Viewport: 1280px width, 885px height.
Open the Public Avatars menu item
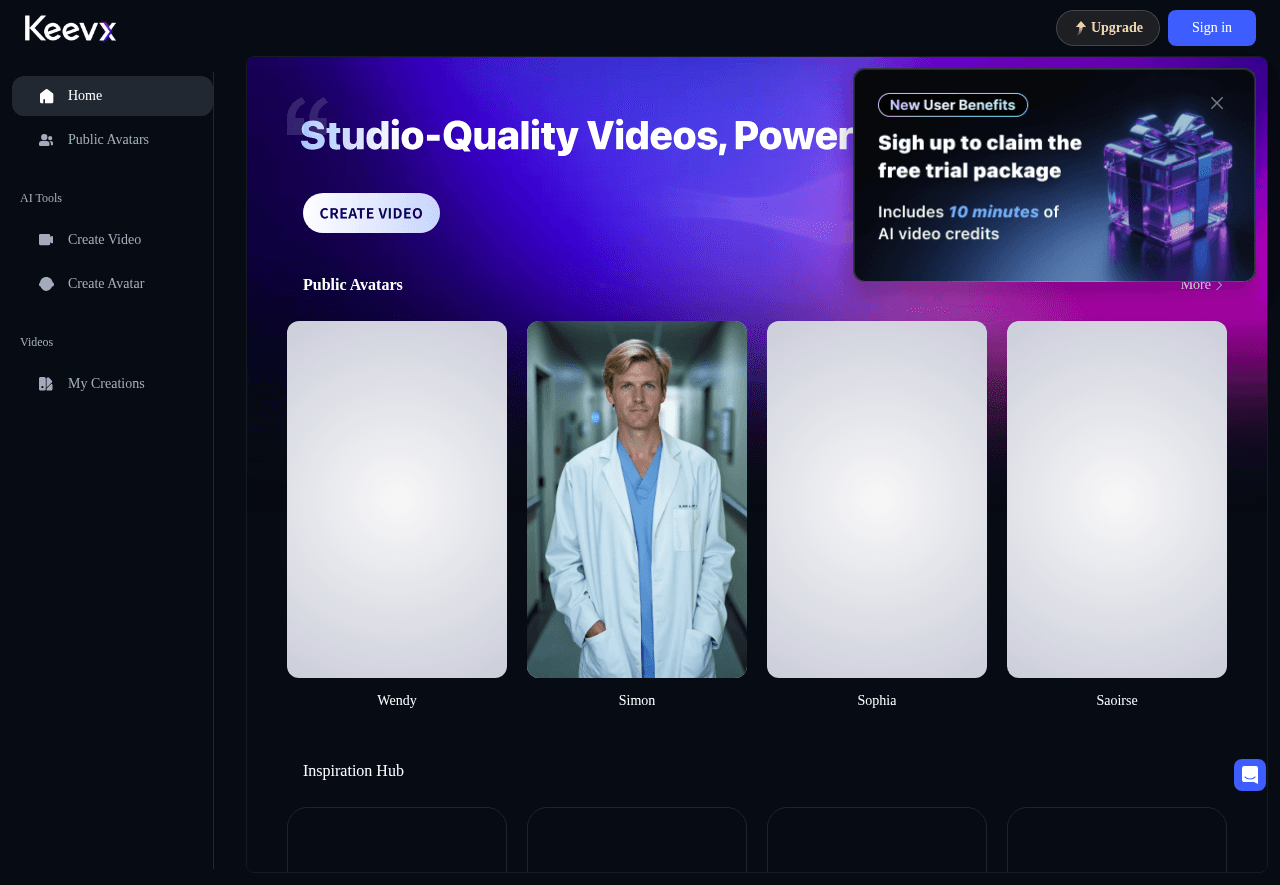pyautogui.click(x=108, y=140)
